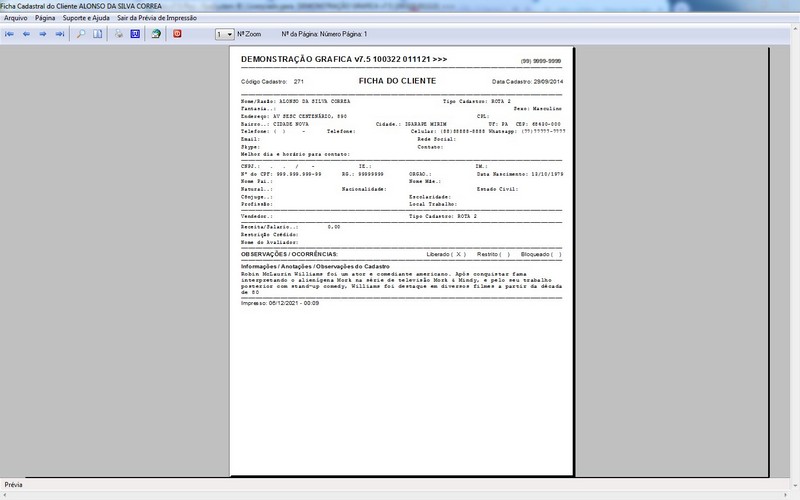This screenshot has width=800, height=500.
Task: Open the Página menu
Action: (45, 18)
